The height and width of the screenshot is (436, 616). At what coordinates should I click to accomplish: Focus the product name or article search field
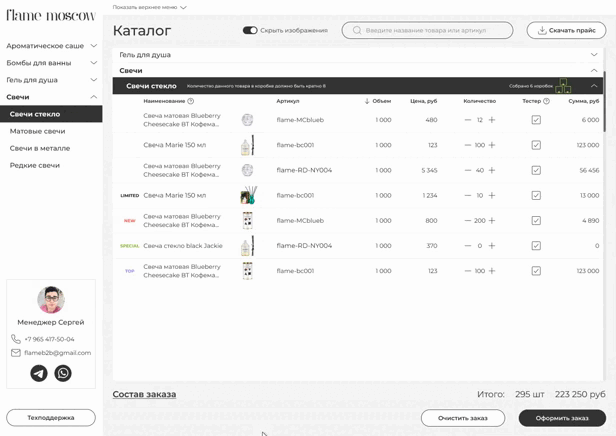[x=427, y=30]
